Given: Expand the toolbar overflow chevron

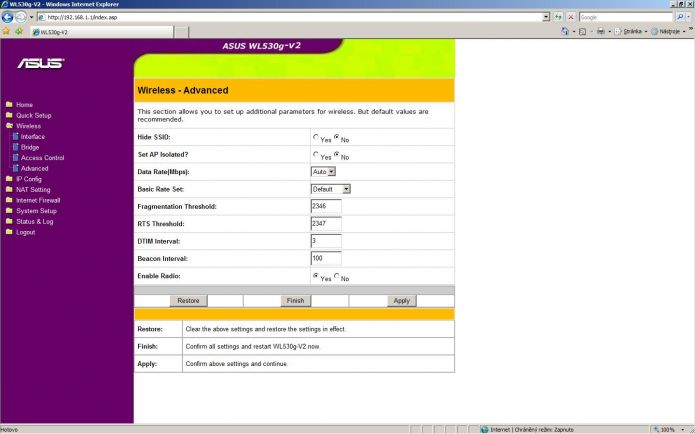Looking at the screenshot, I should coord(691,29).
